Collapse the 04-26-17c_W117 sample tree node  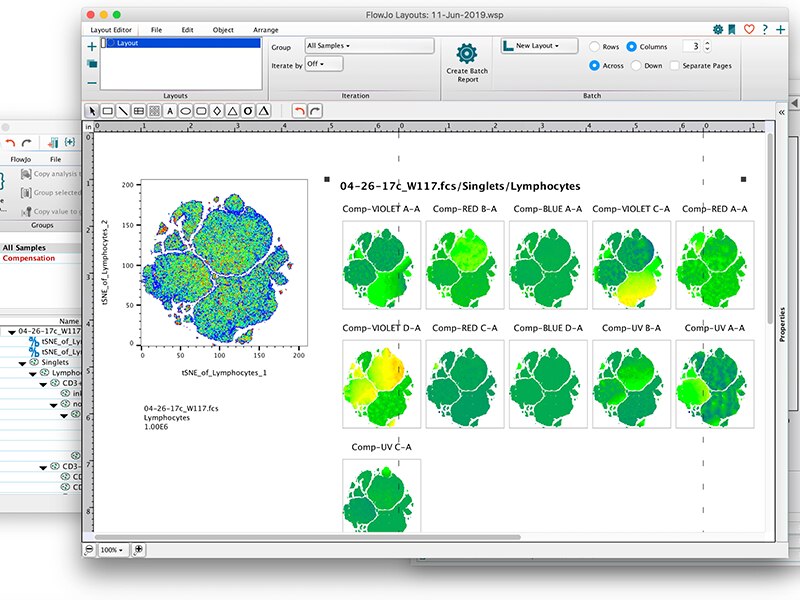pyautogui.click(x=12, y=332)
